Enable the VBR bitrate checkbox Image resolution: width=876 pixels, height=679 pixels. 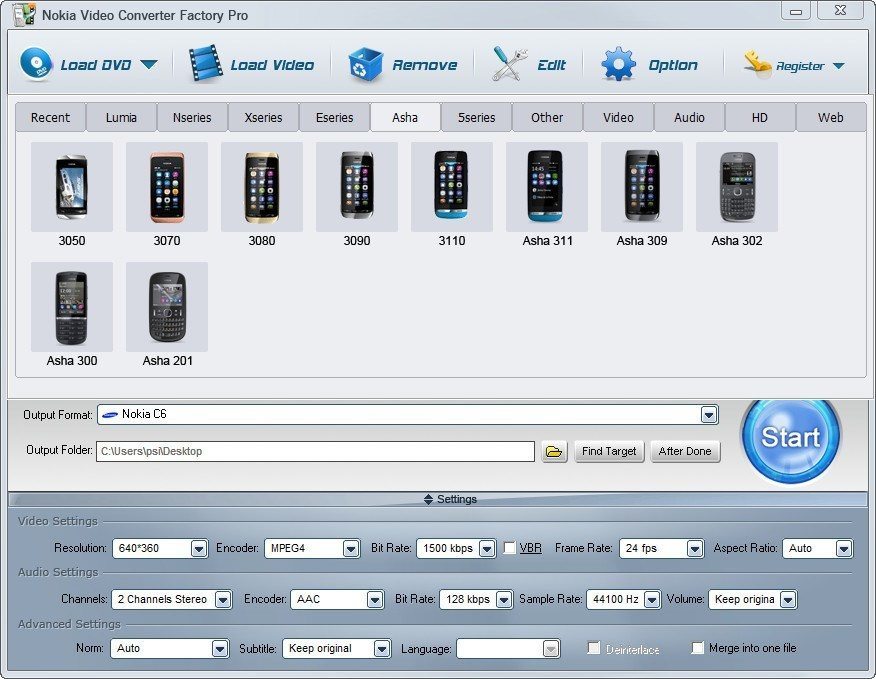pos(511,548)
